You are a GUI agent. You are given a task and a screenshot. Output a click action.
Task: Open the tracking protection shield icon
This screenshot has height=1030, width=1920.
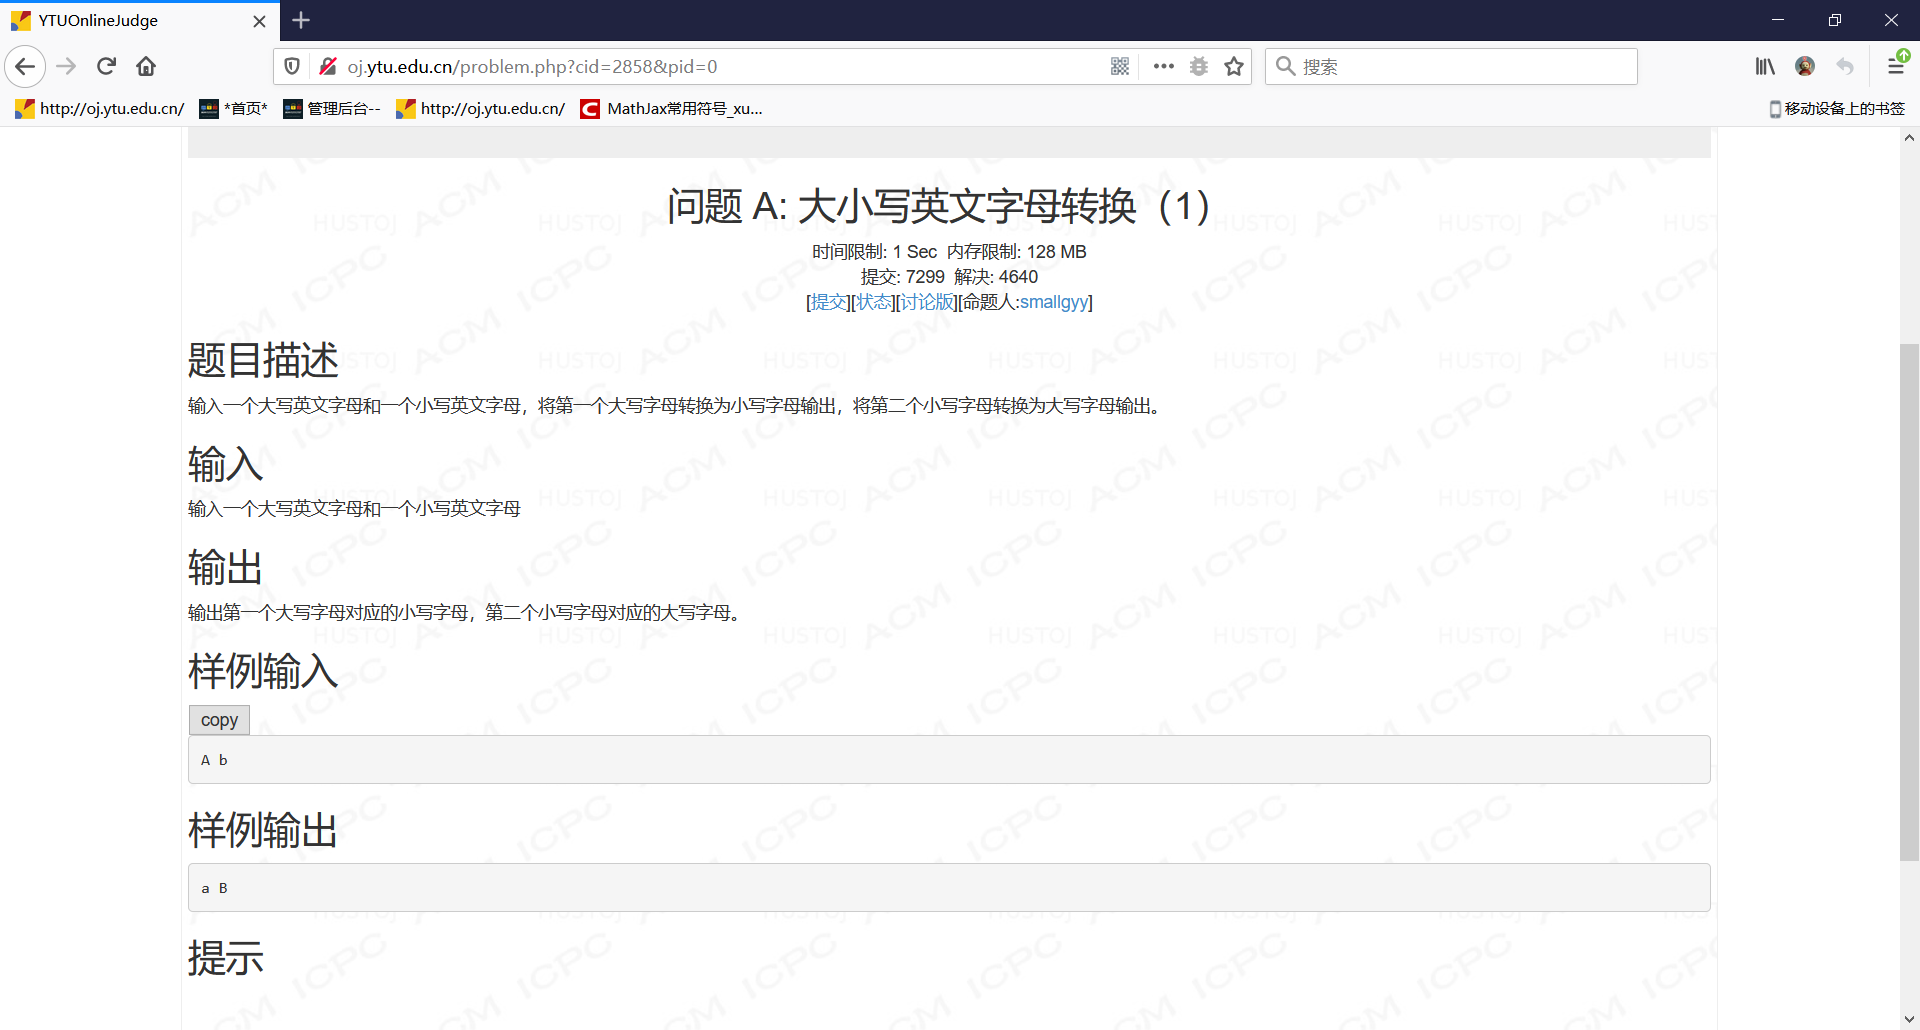(x=292, y=67)
